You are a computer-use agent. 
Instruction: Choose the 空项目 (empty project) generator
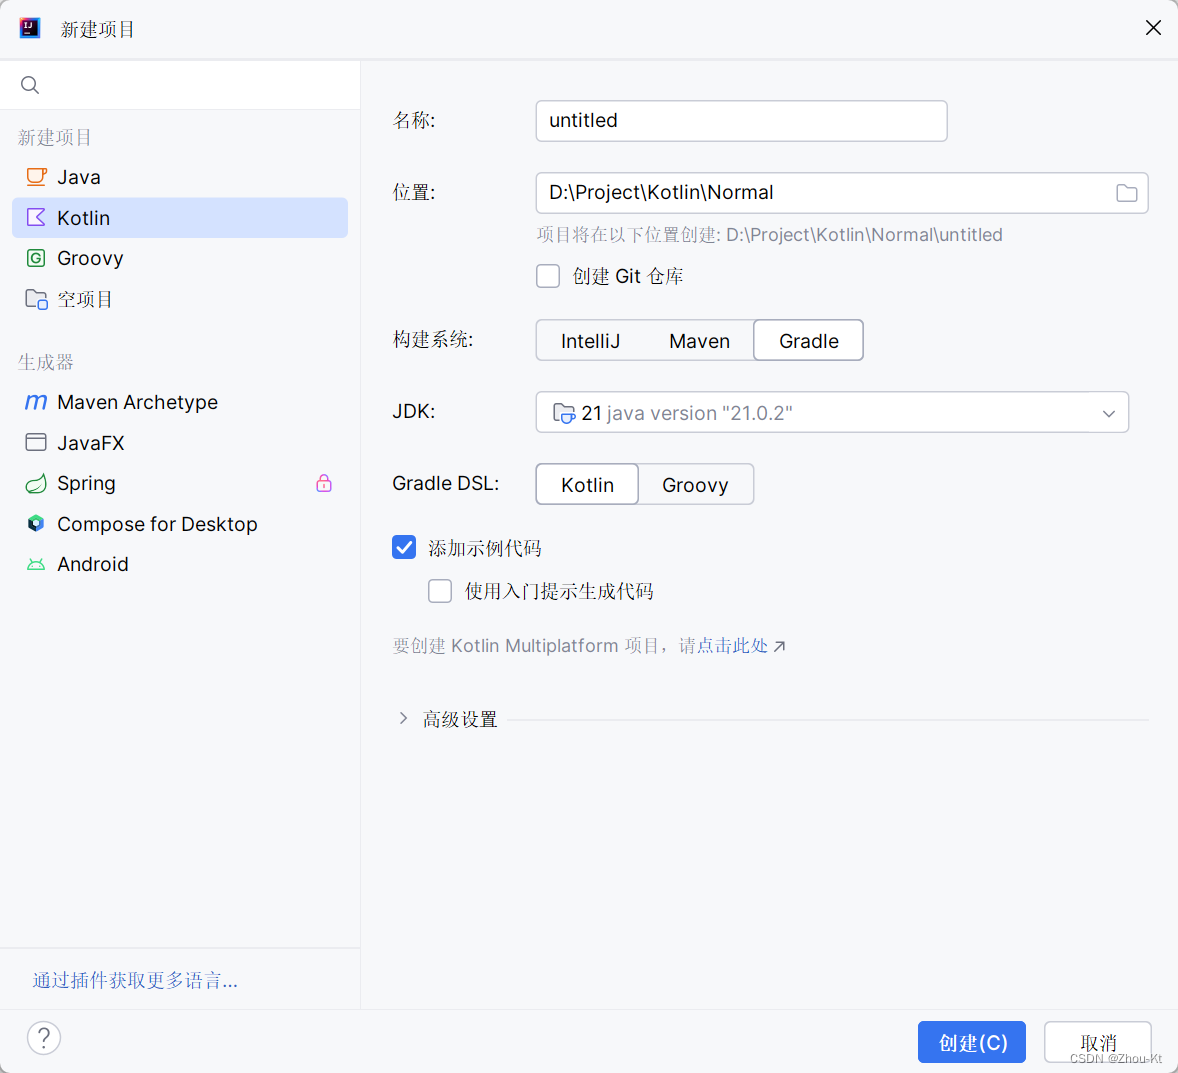coord(82,298)
